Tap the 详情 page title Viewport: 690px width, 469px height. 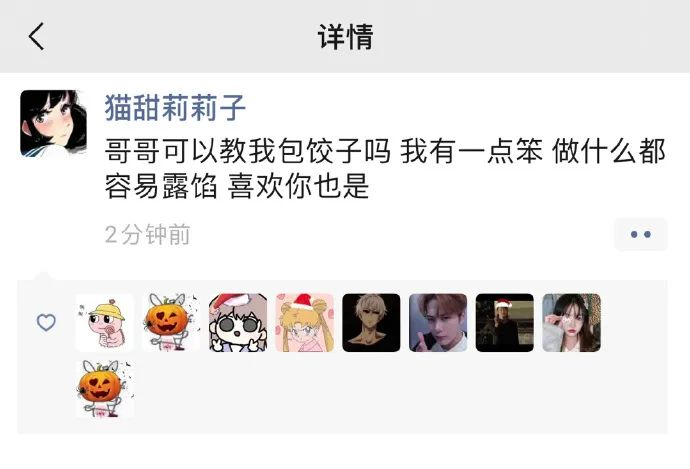coord(345,37)
